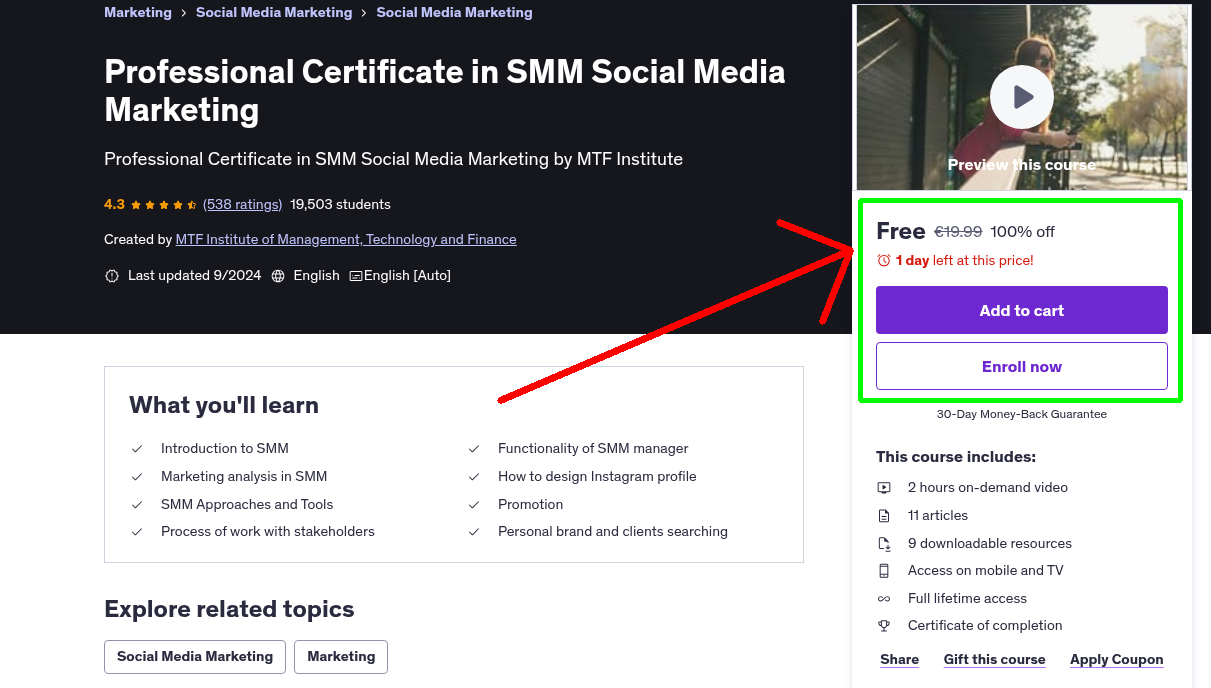Click the 'What you'll learn' heading
Screen dimensions: 1211x688
(224, 405)
